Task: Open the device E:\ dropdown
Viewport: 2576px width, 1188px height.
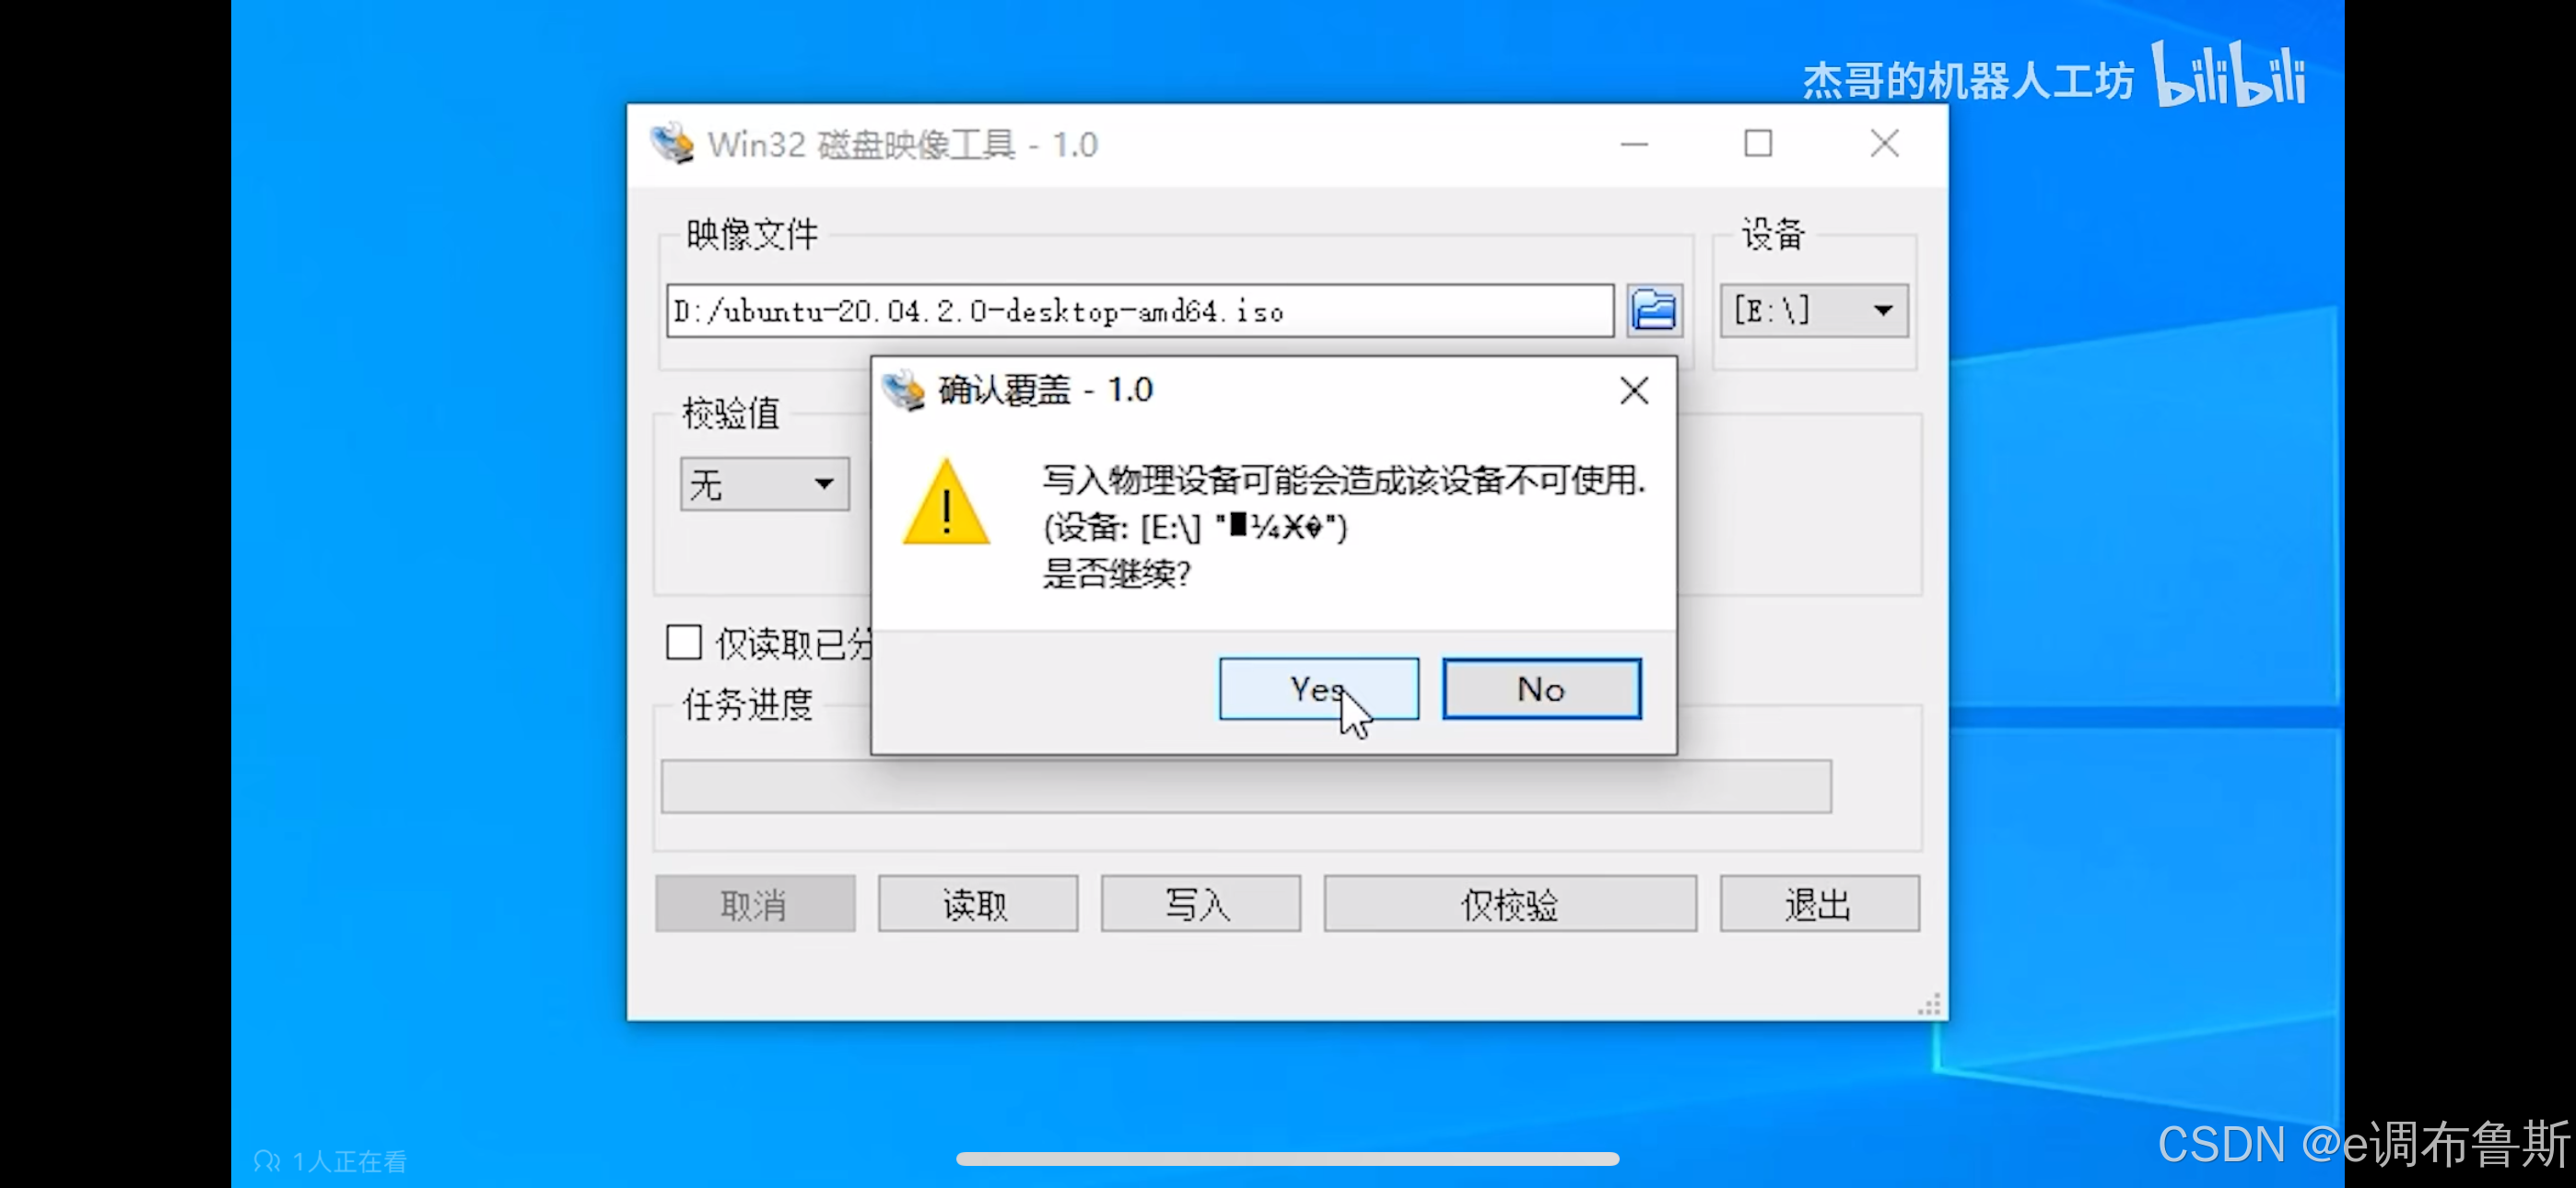Action: coord(1814,310)
